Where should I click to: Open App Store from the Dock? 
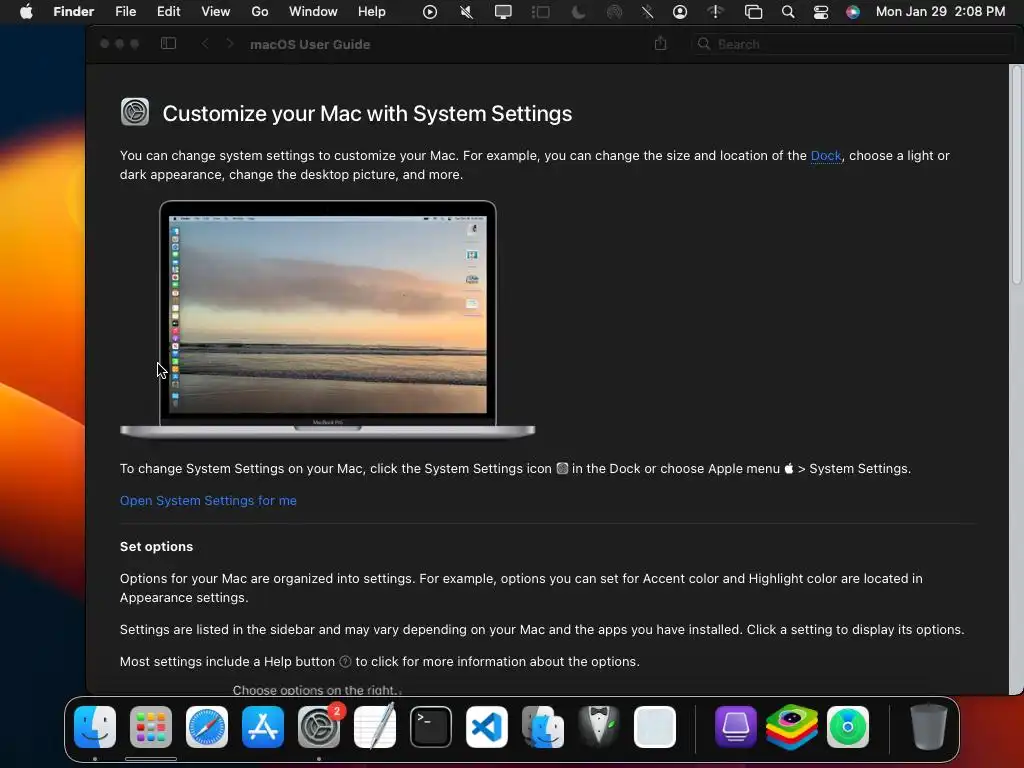click(x=263, y=726)
